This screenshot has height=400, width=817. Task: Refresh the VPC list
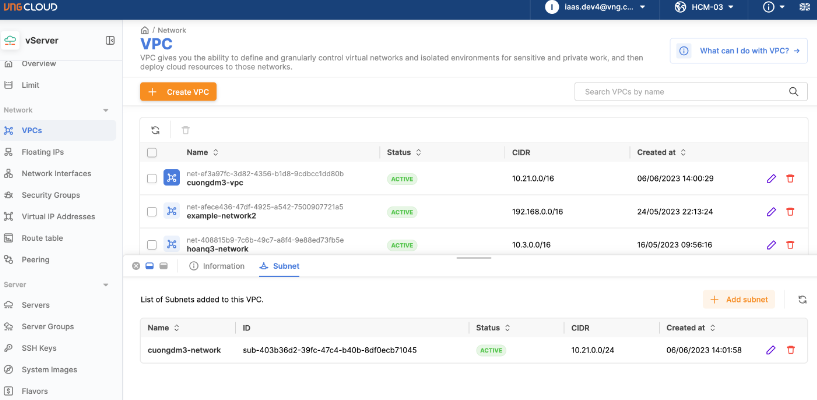155,130
